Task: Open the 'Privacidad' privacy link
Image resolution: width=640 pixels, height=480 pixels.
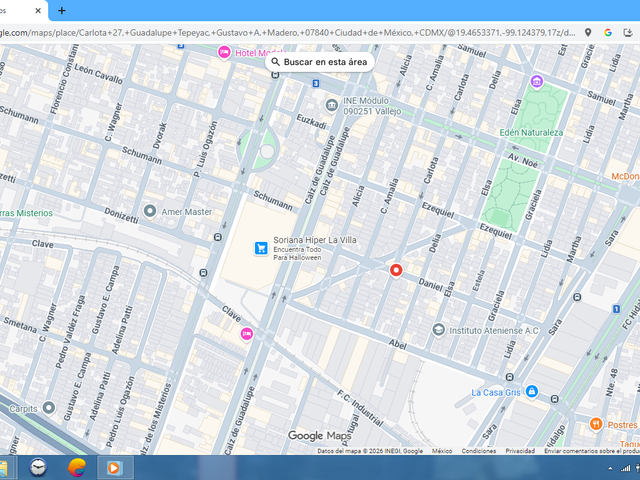Action: 520,451
